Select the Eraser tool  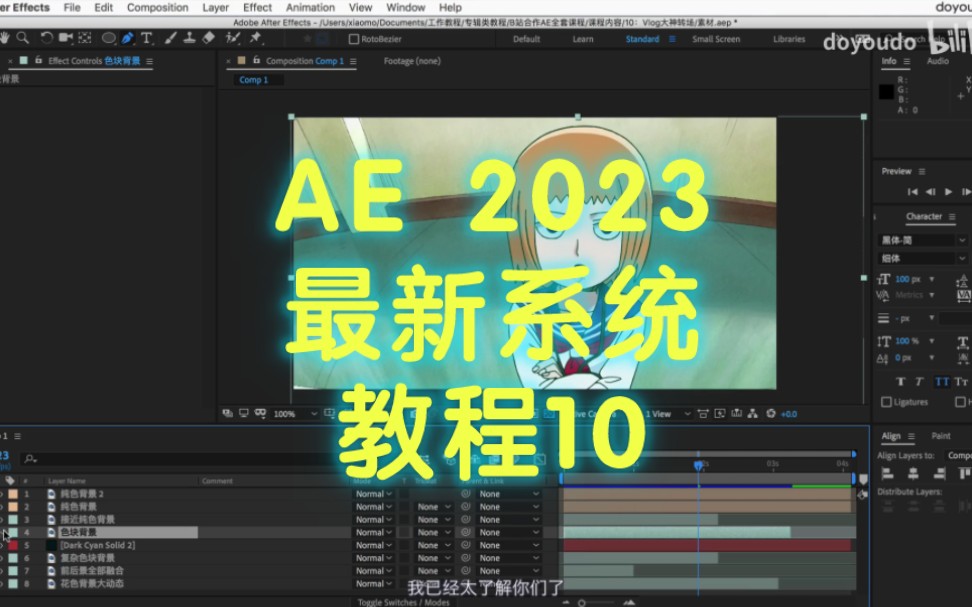tap(208, 38)
